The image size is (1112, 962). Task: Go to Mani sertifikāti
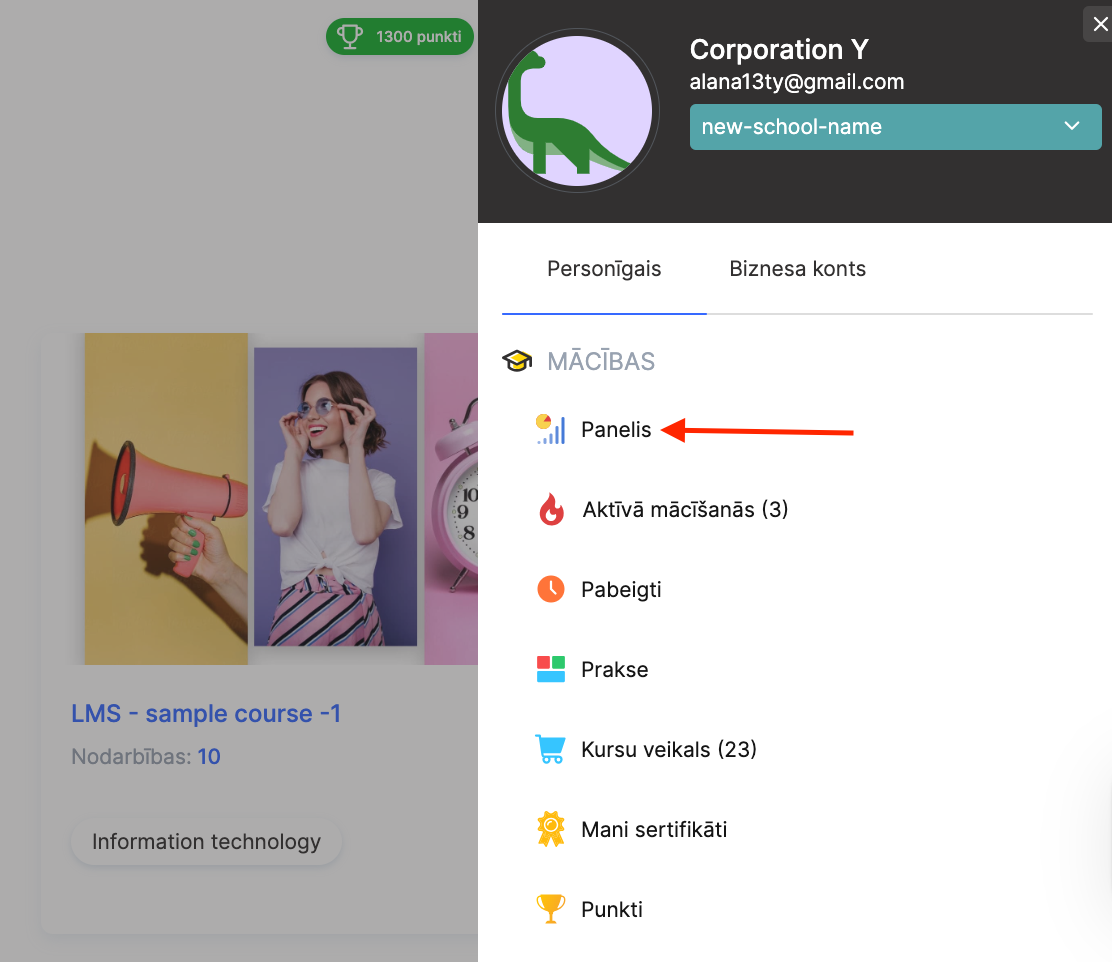point(654,829)
